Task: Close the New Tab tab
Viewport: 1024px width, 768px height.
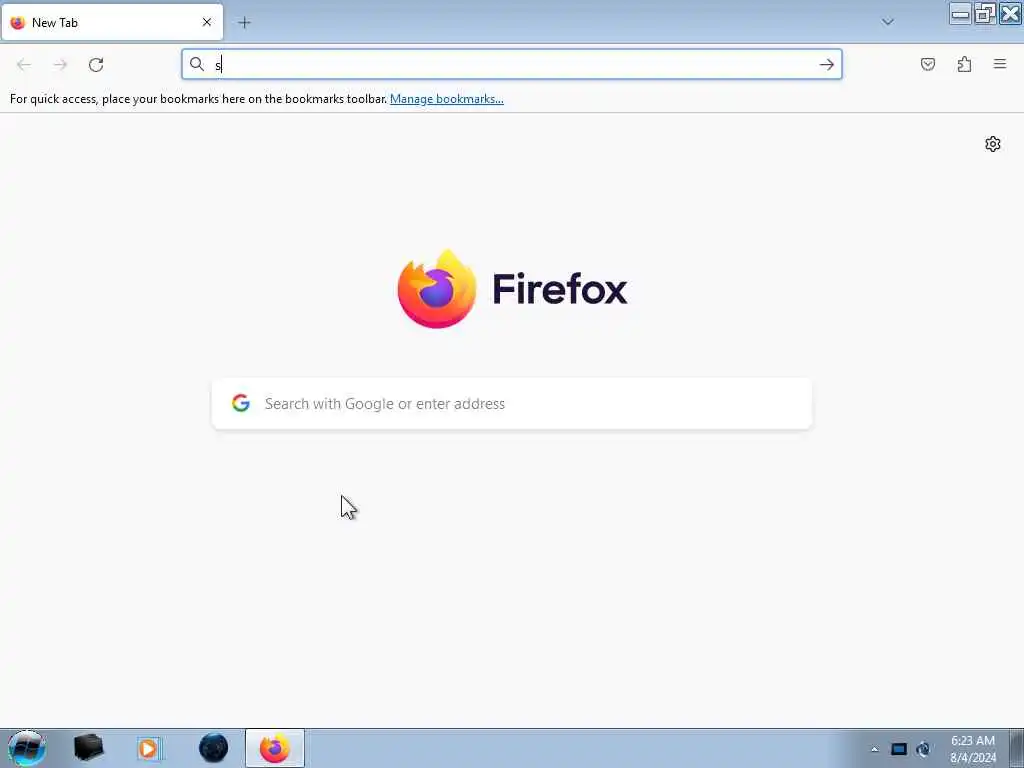Action: click(x=206, y=22)
